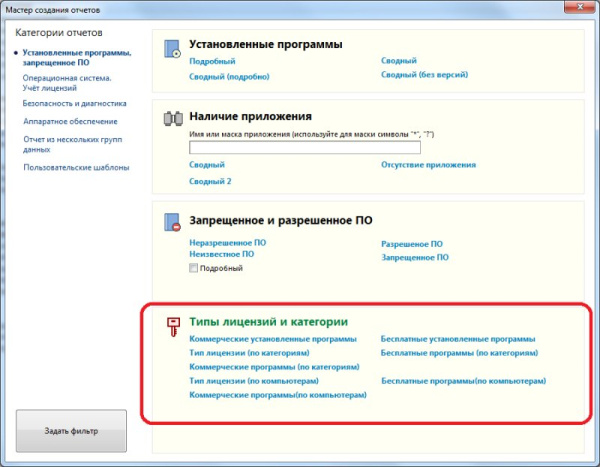Open Безопасность и диагностика category
Image resolution: width=600 pixels, height=467 pixels.
[74, 103]
